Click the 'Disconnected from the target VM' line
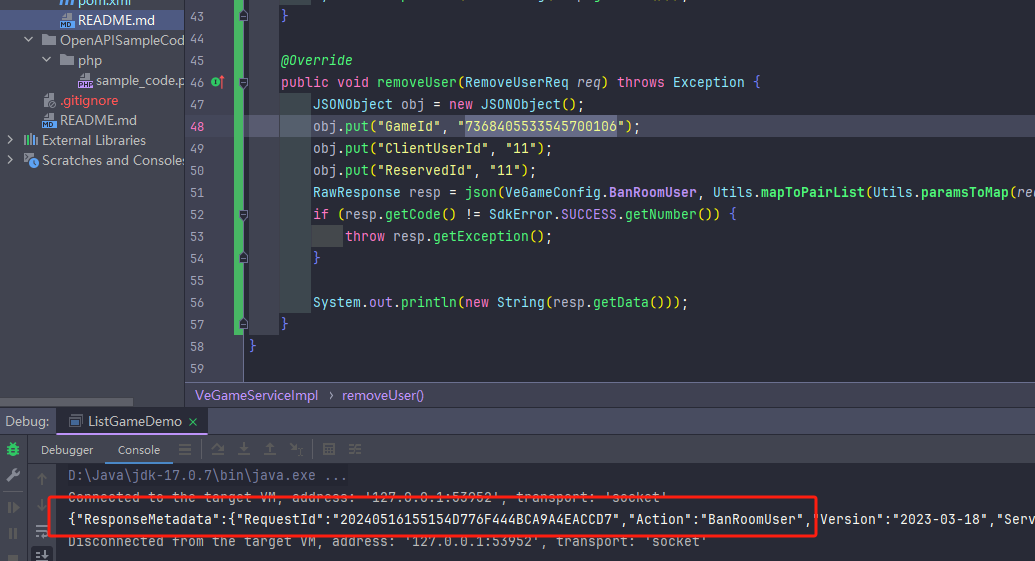Image resolution: width=1035 pixels, height=561 pixels. point(387,542)
